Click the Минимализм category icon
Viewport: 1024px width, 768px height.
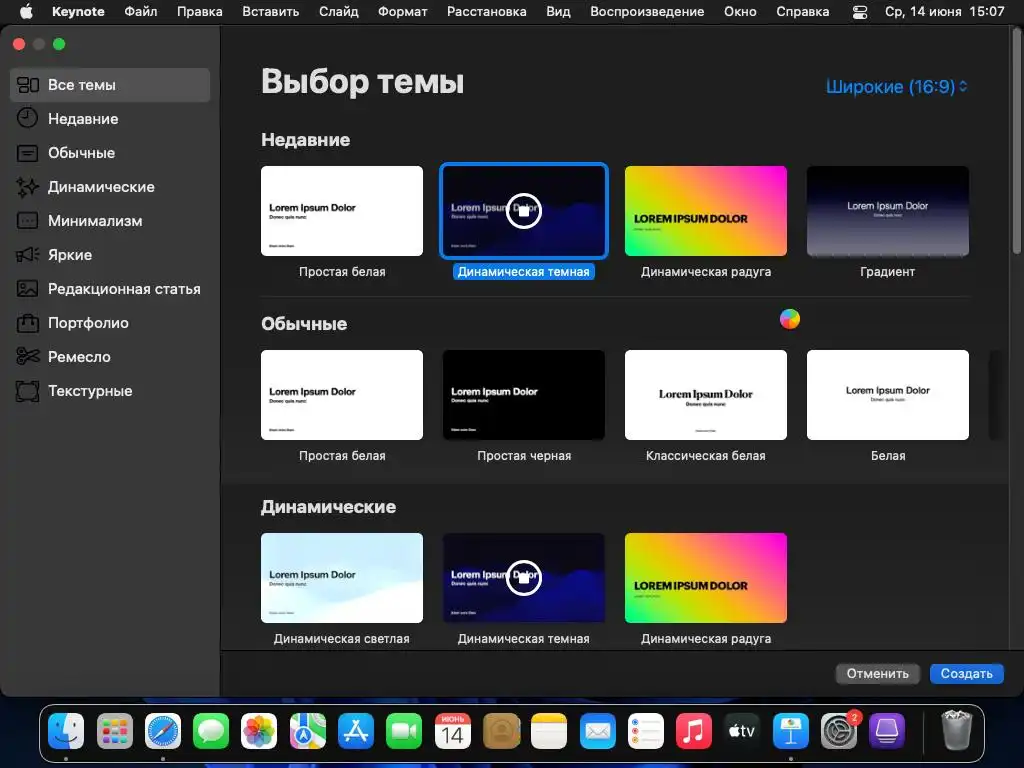click(27, 221)
